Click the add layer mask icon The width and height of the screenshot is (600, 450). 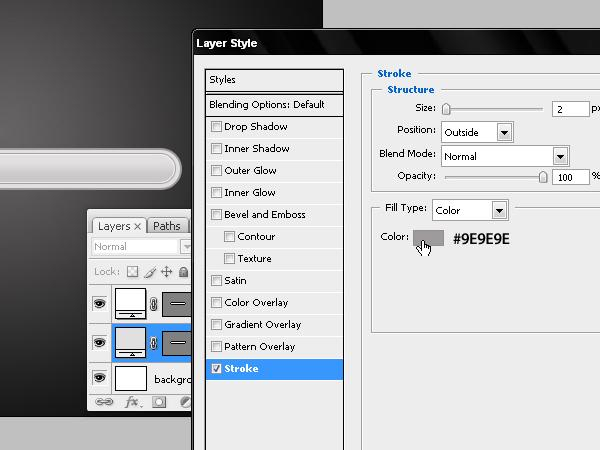(159, 402)
